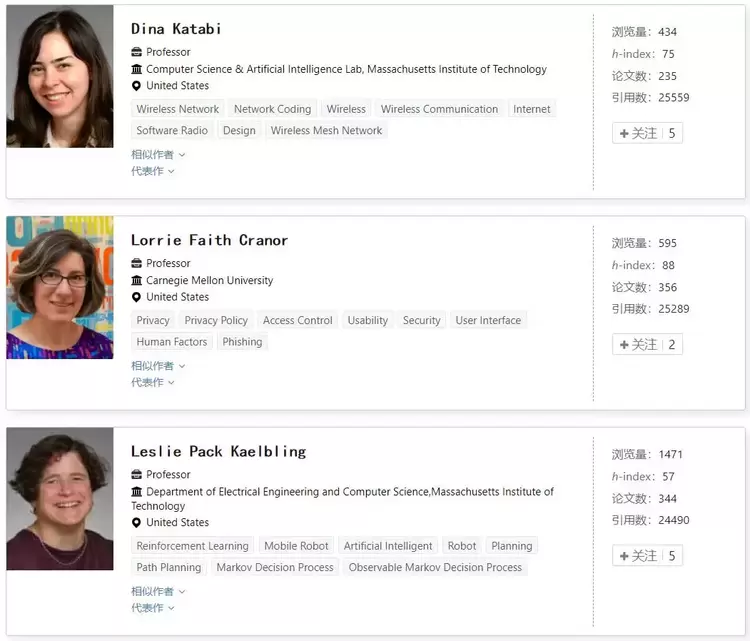This screenshot has height=641, width=750.
Task: Click the professor title icon under Leslie Pack Kaelbling
Action: tap(137, 475)
